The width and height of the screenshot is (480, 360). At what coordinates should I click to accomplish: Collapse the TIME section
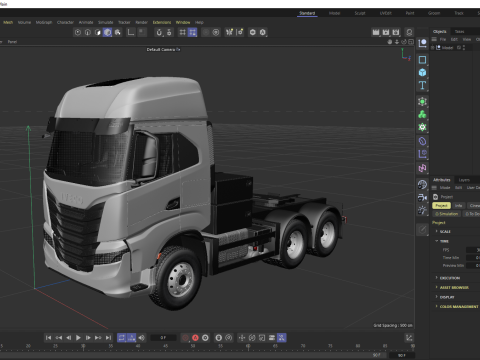pos(437,241)
